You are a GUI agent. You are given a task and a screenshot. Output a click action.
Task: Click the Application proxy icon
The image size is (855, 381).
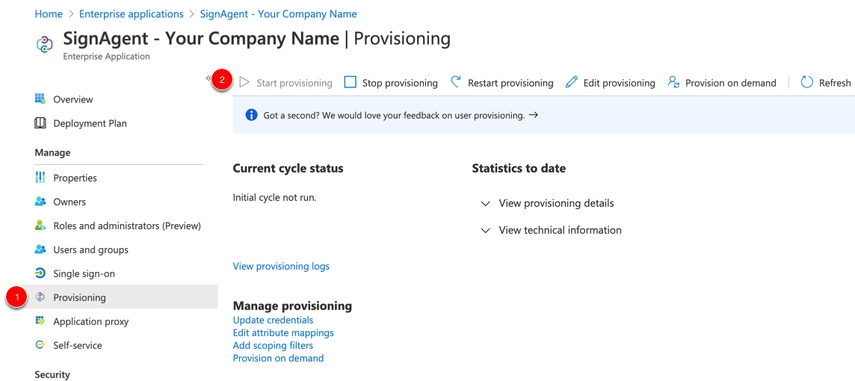coord(40,322)
